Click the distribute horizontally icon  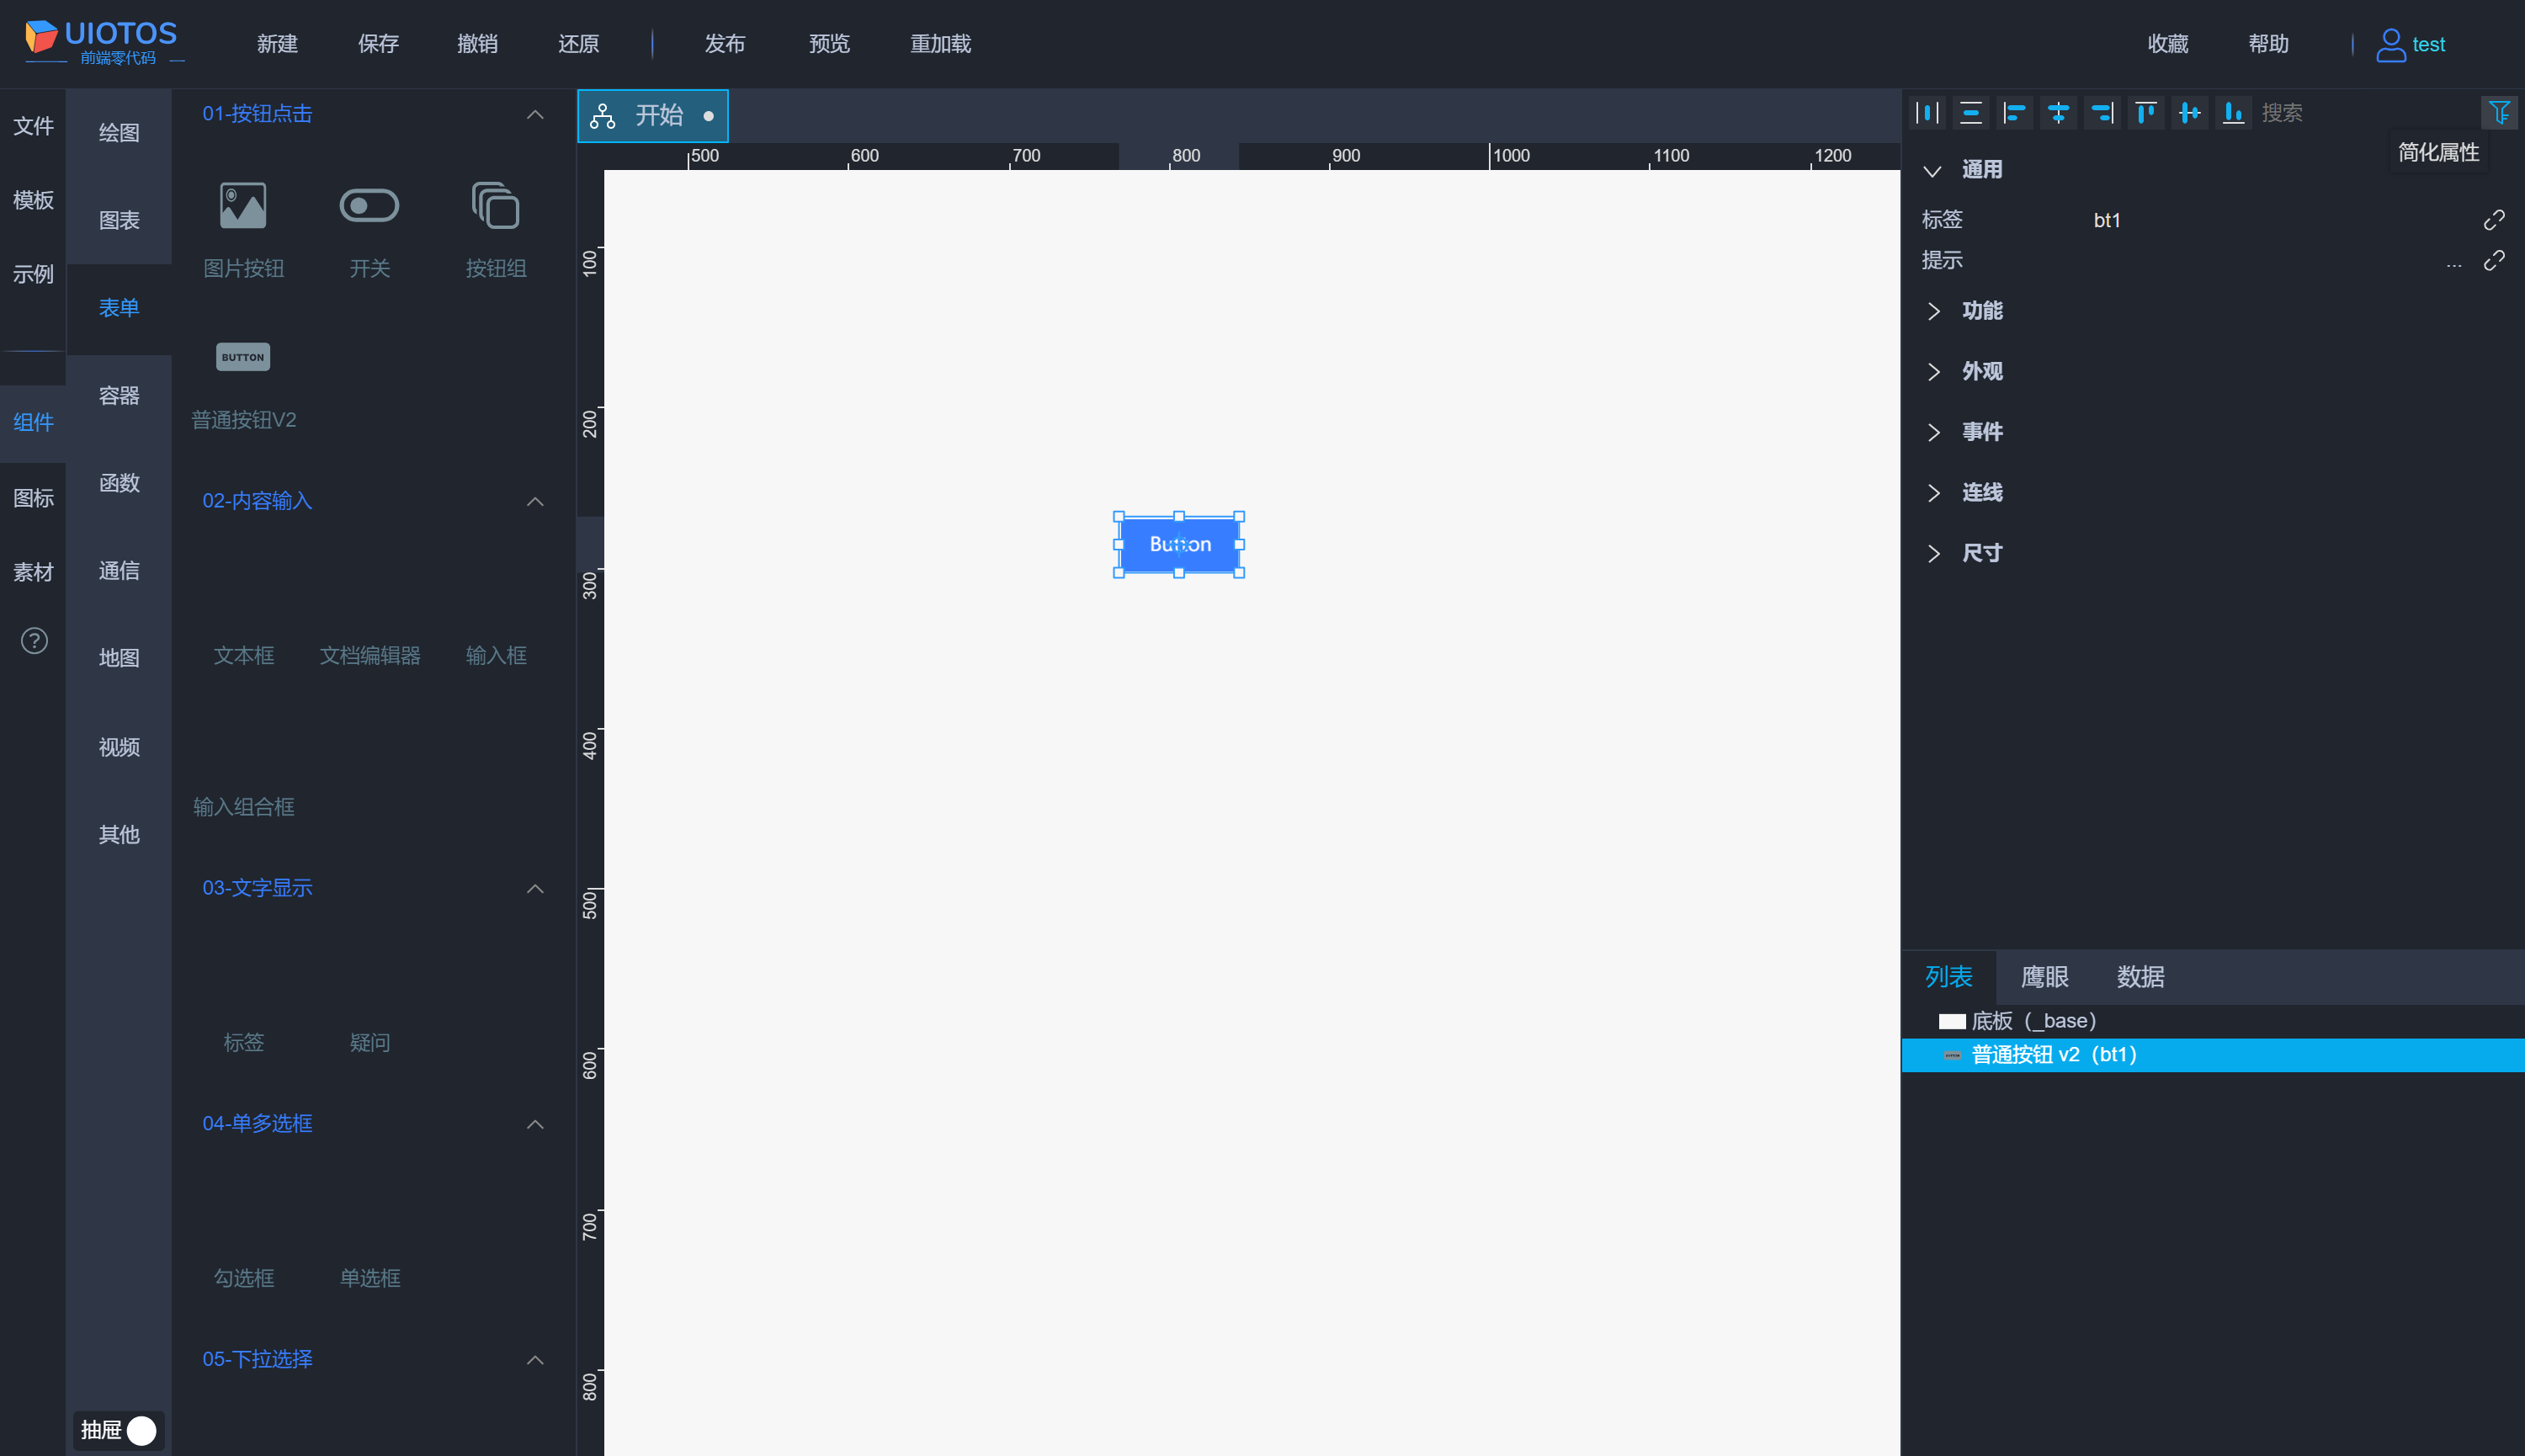(1927, 113)
